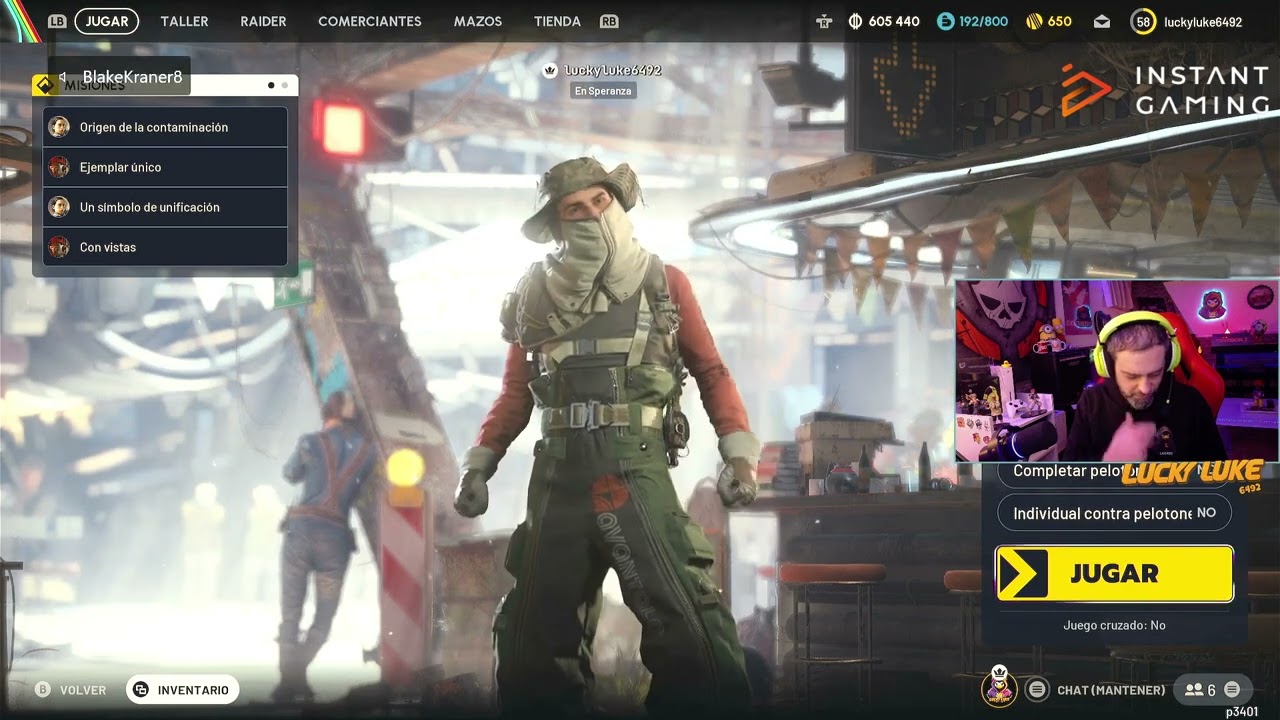Open CHAT (MANTENER) label
Viewport: 1280px width, 720px height.
point(1111,690)
